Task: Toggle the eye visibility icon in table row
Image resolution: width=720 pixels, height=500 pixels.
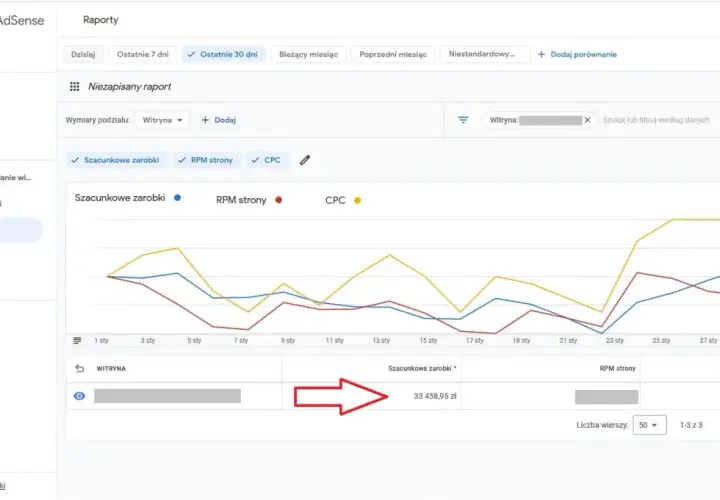Action: coord(79,396)
